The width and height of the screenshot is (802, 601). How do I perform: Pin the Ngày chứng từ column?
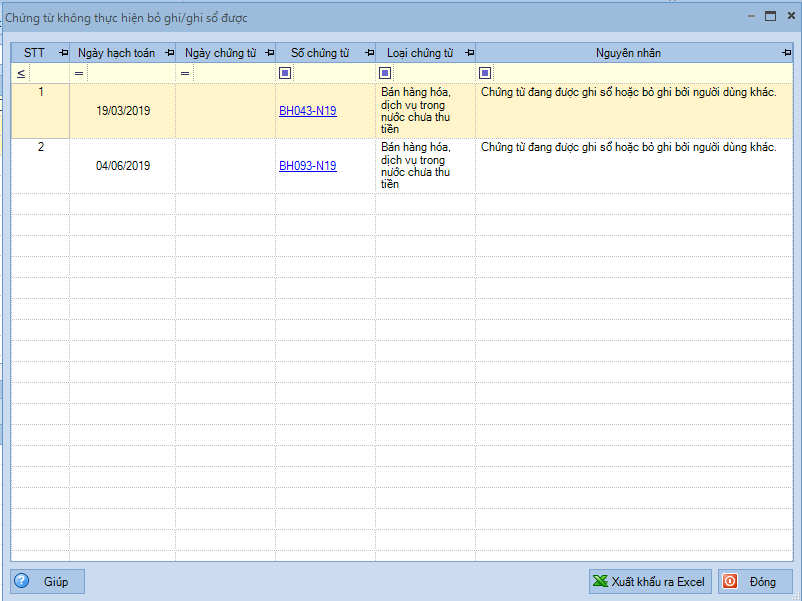click(x=269, y=53)
